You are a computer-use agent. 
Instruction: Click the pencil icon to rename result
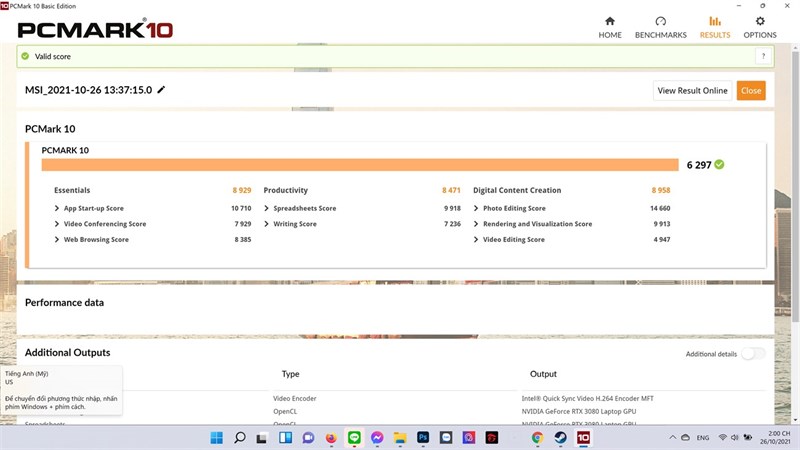click(x=161, y=90)
